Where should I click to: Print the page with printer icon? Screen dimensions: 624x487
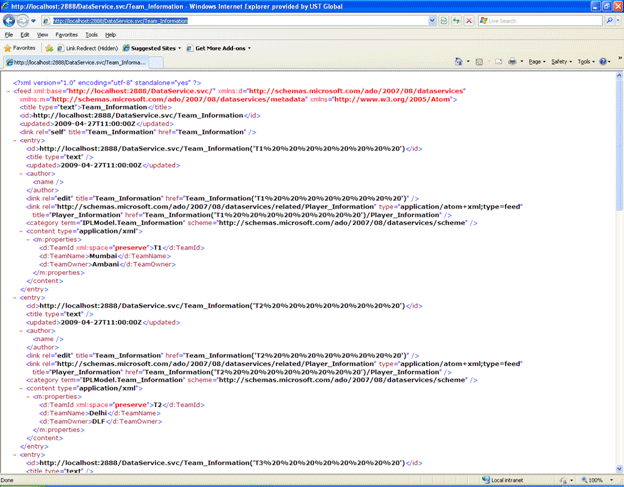[512, 62]
